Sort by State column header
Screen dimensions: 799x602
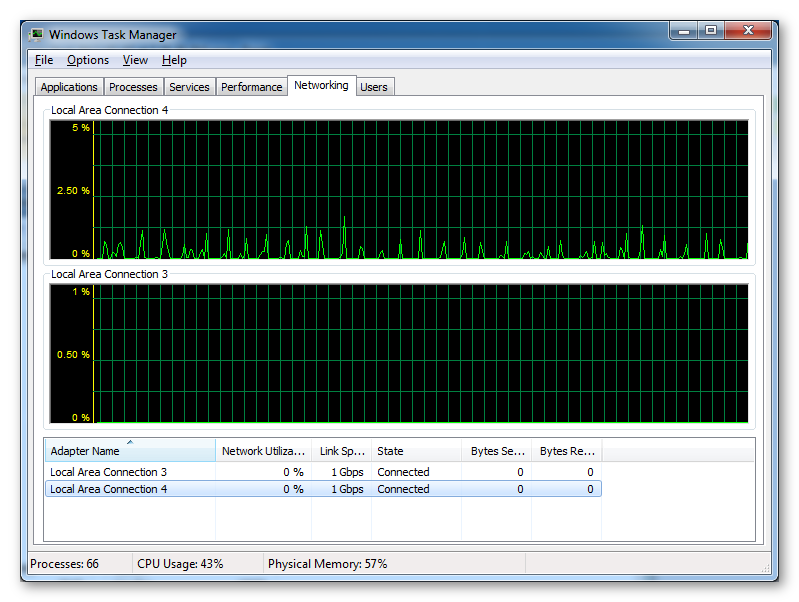[416, 451]
